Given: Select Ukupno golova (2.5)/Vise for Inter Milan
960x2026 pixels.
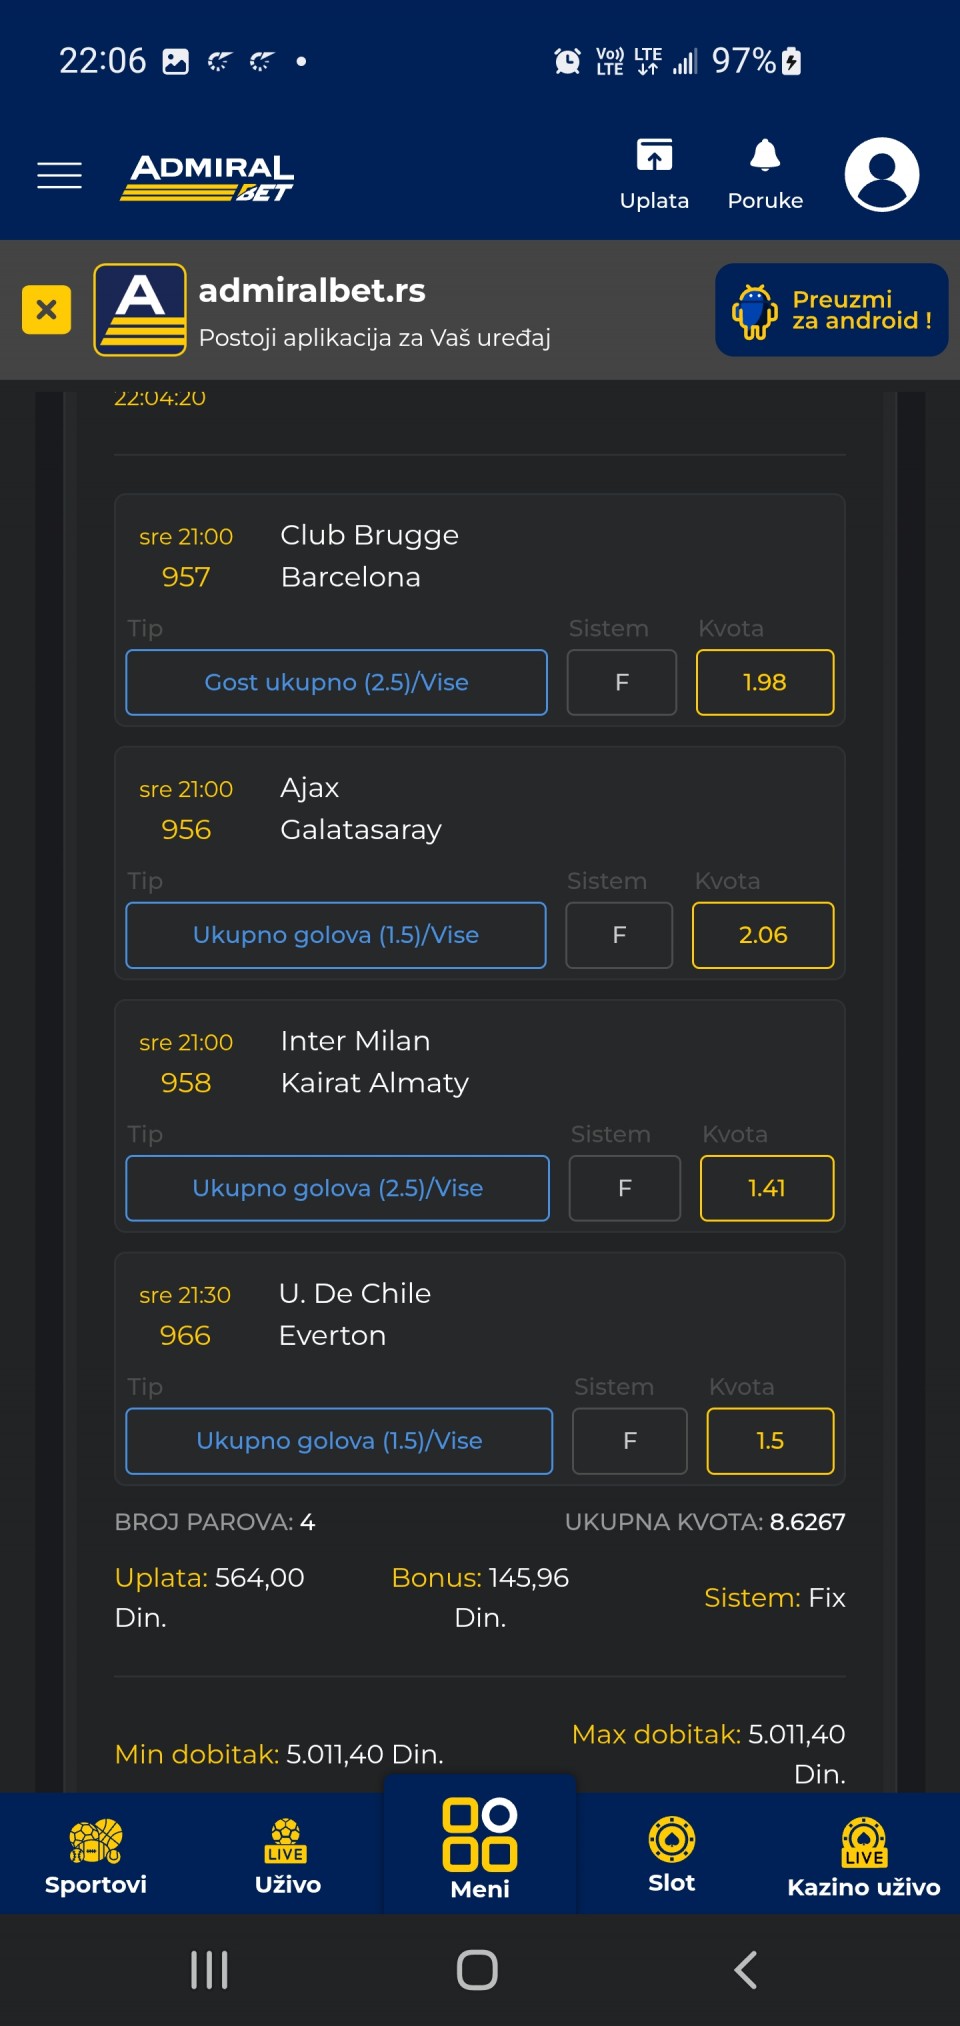Looking at the screenshot, I should tap(337, 1188).
